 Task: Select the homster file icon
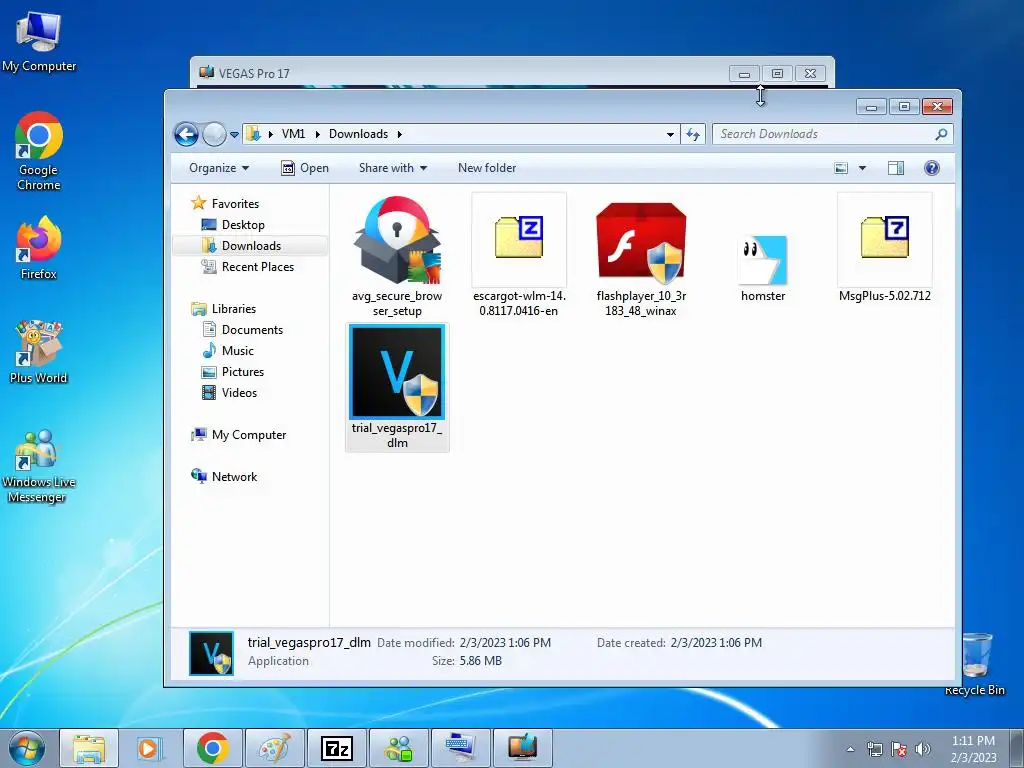[x=763, y=259]
